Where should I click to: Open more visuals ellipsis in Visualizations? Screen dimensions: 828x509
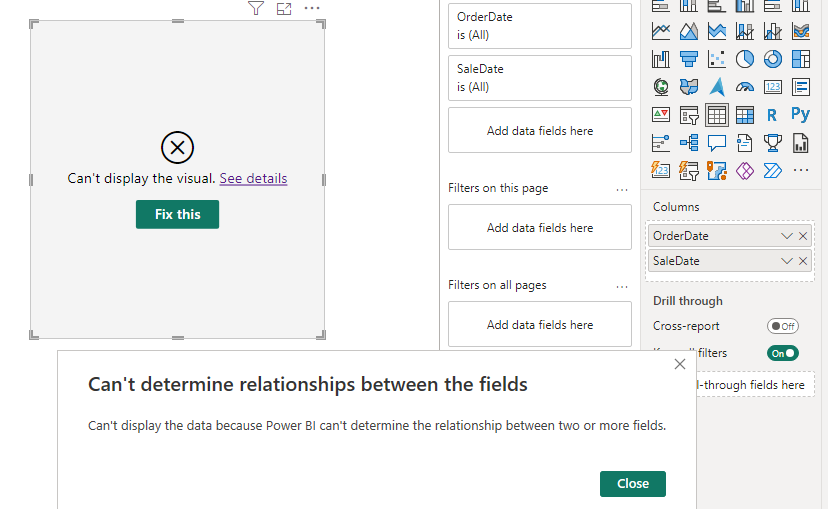coord(801,170)
